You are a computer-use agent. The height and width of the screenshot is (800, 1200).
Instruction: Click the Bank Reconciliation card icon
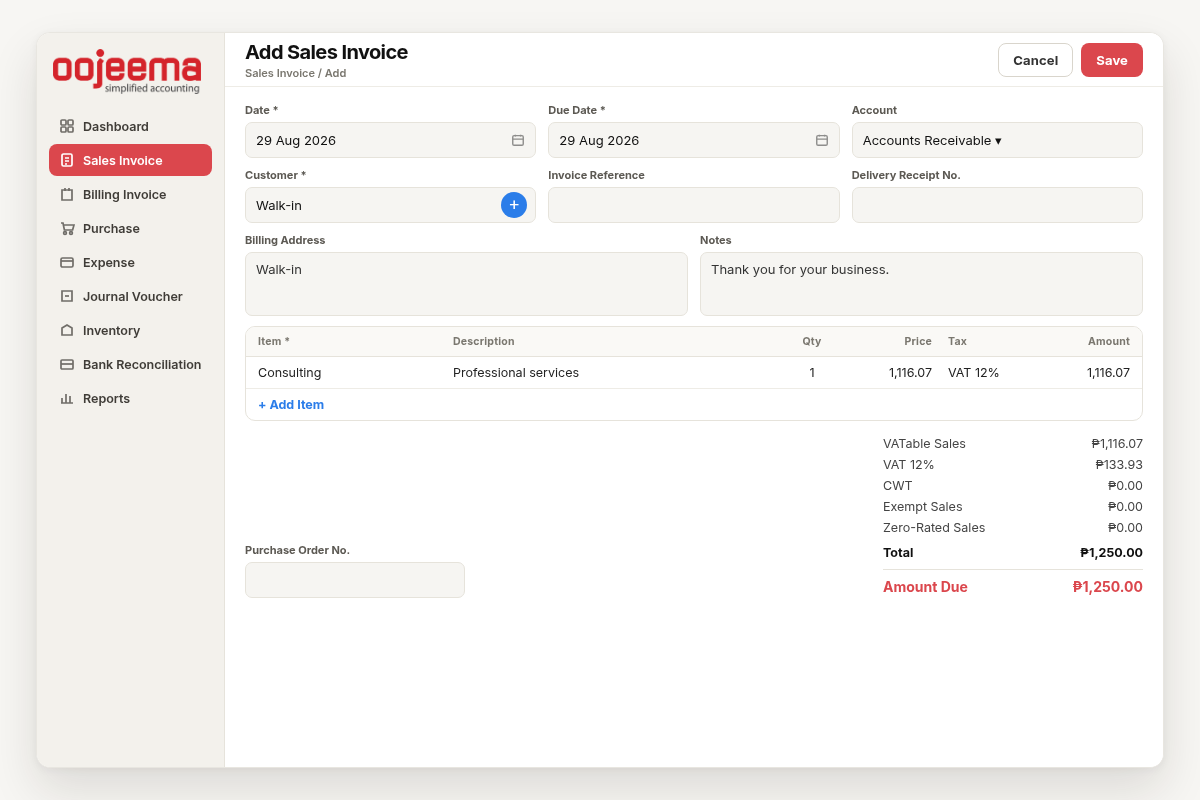point(67,364)
